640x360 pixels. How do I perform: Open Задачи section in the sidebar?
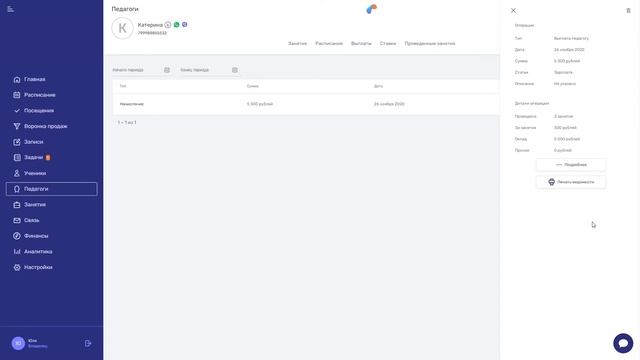(33, 158)
